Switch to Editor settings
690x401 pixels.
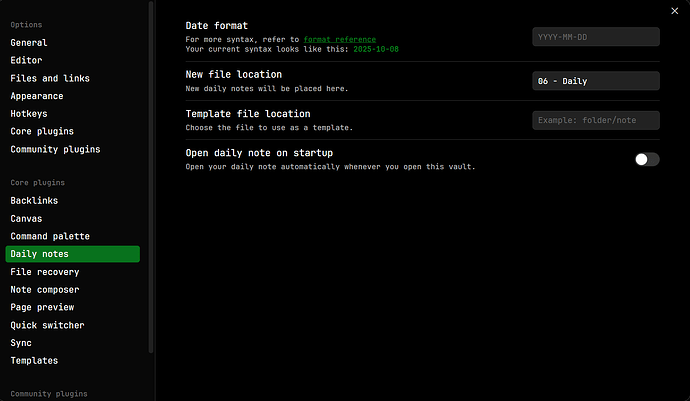point(26,61)
